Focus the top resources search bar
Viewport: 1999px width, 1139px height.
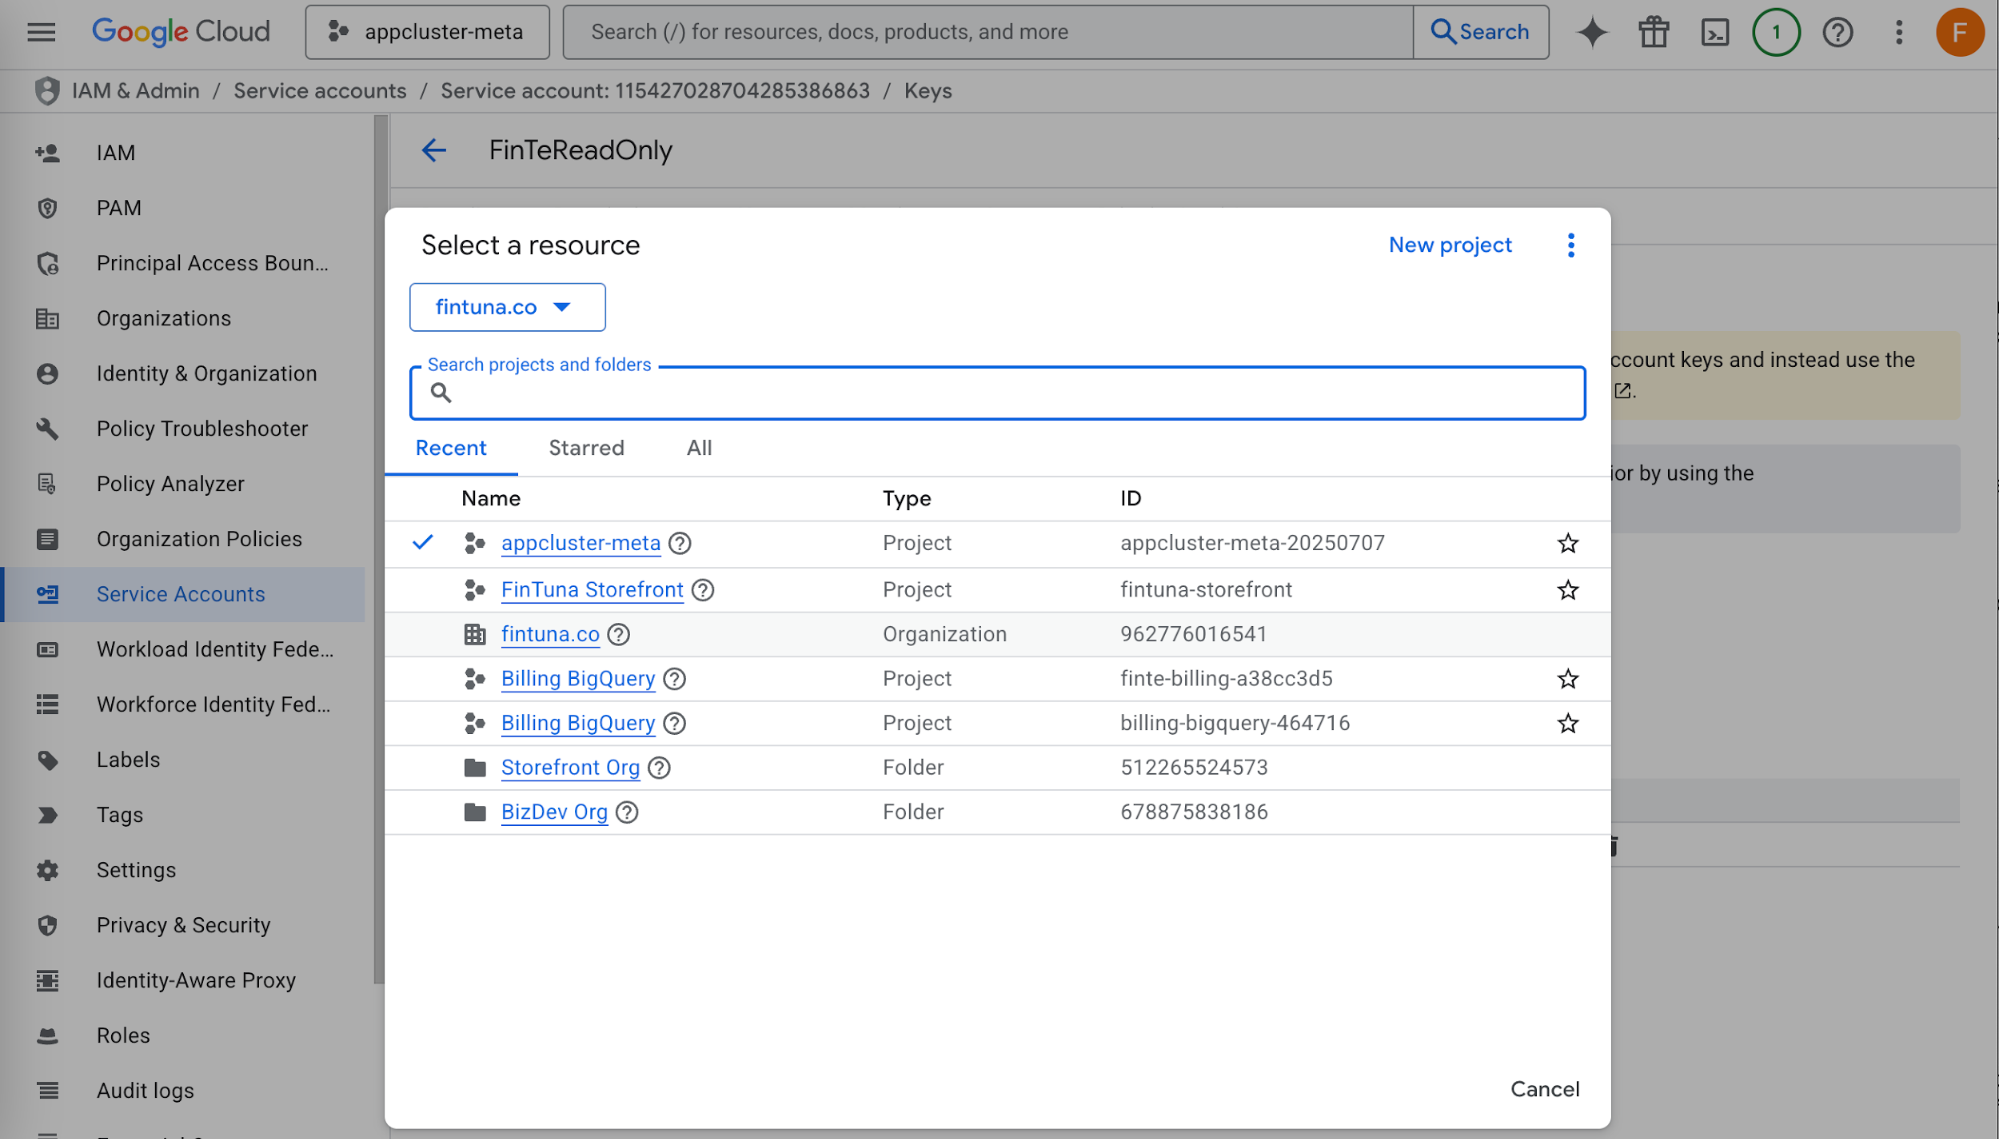(988, 32)
